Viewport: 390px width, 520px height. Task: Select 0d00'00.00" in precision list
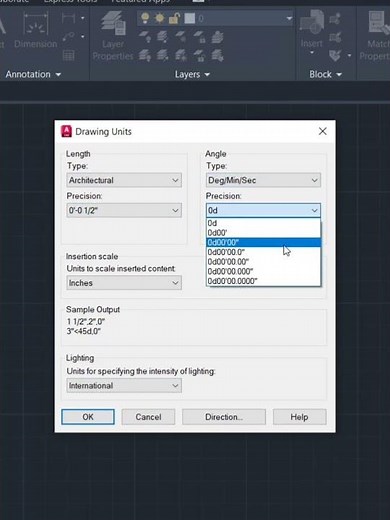[263, 262]
